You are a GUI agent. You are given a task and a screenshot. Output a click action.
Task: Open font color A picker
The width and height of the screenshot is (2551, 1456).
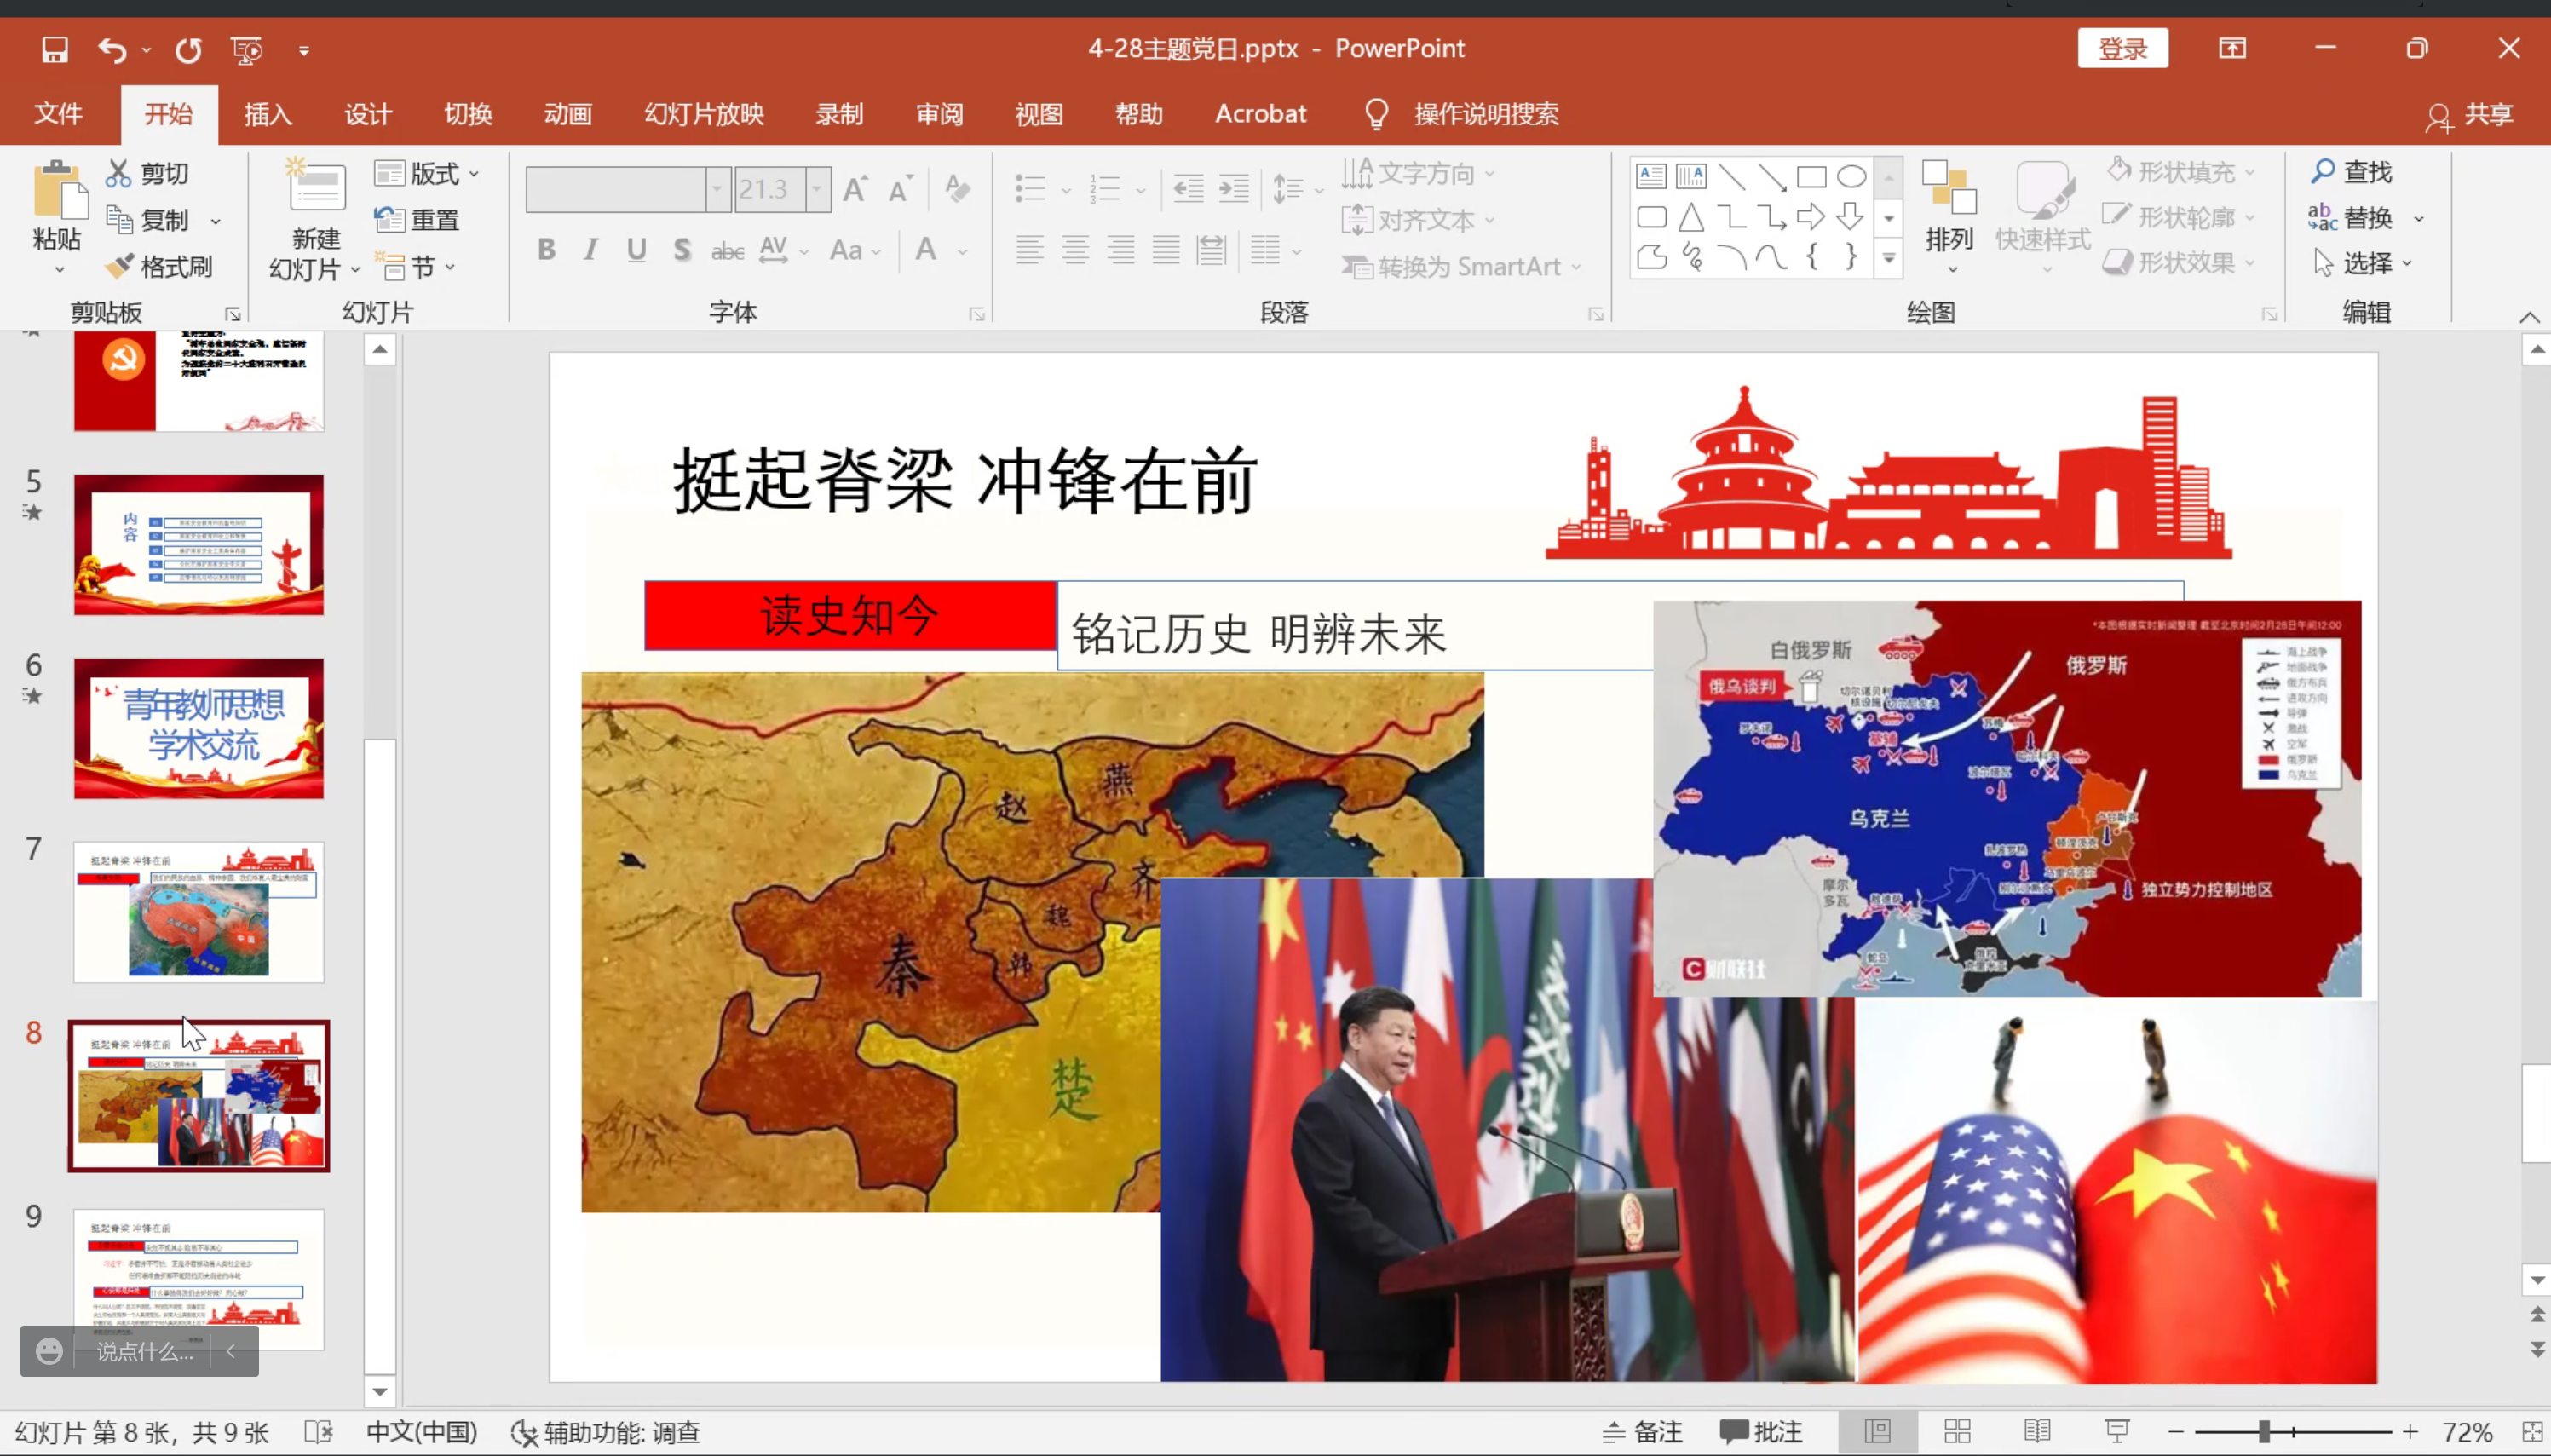coord(927,249)
